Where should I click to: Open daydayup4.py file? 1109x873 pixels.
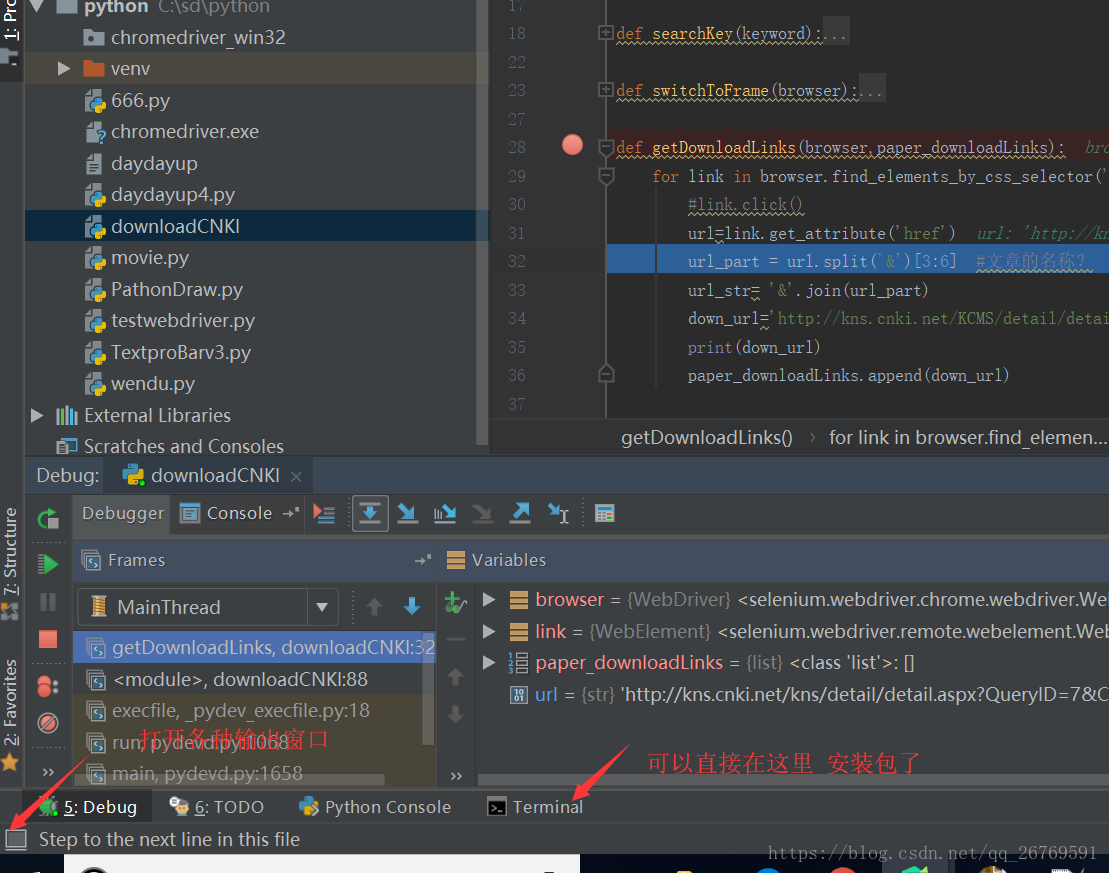[160, 195]
